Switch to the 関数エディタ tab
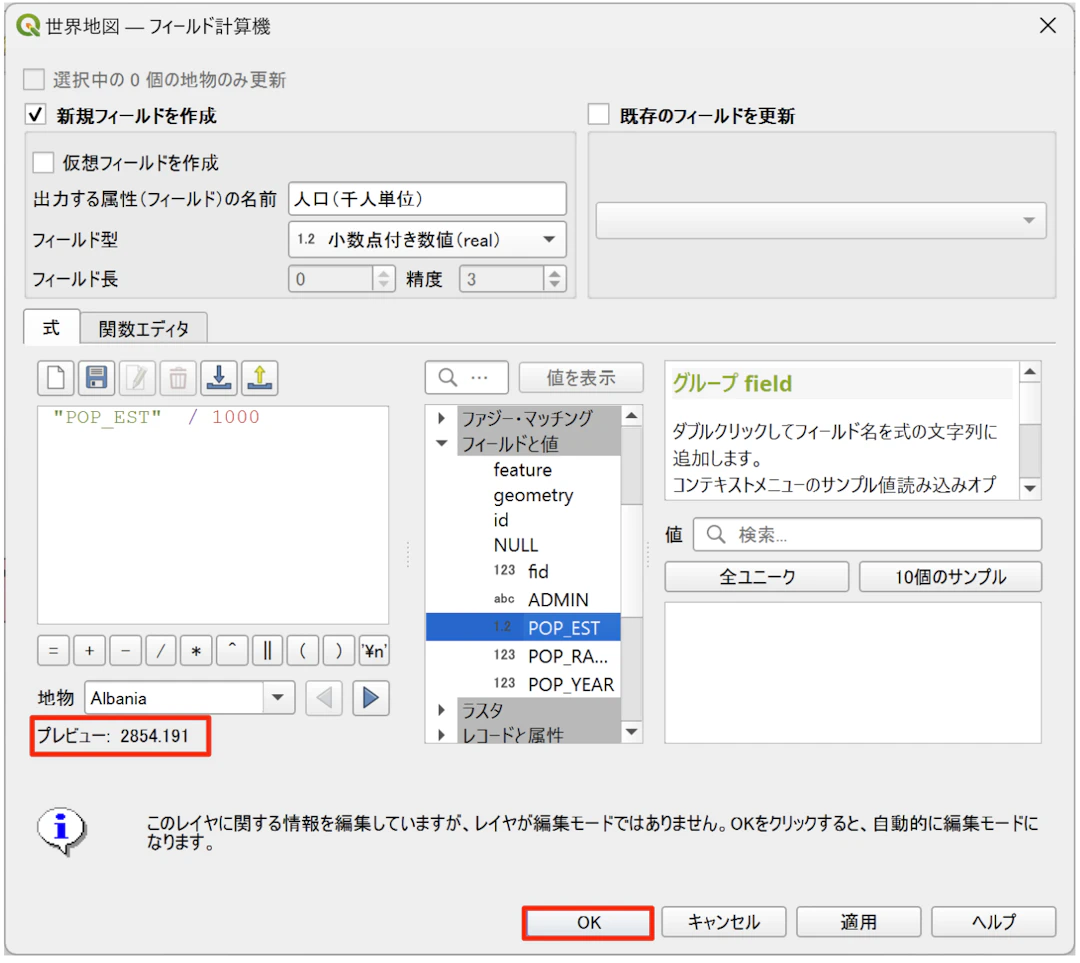 145,327
